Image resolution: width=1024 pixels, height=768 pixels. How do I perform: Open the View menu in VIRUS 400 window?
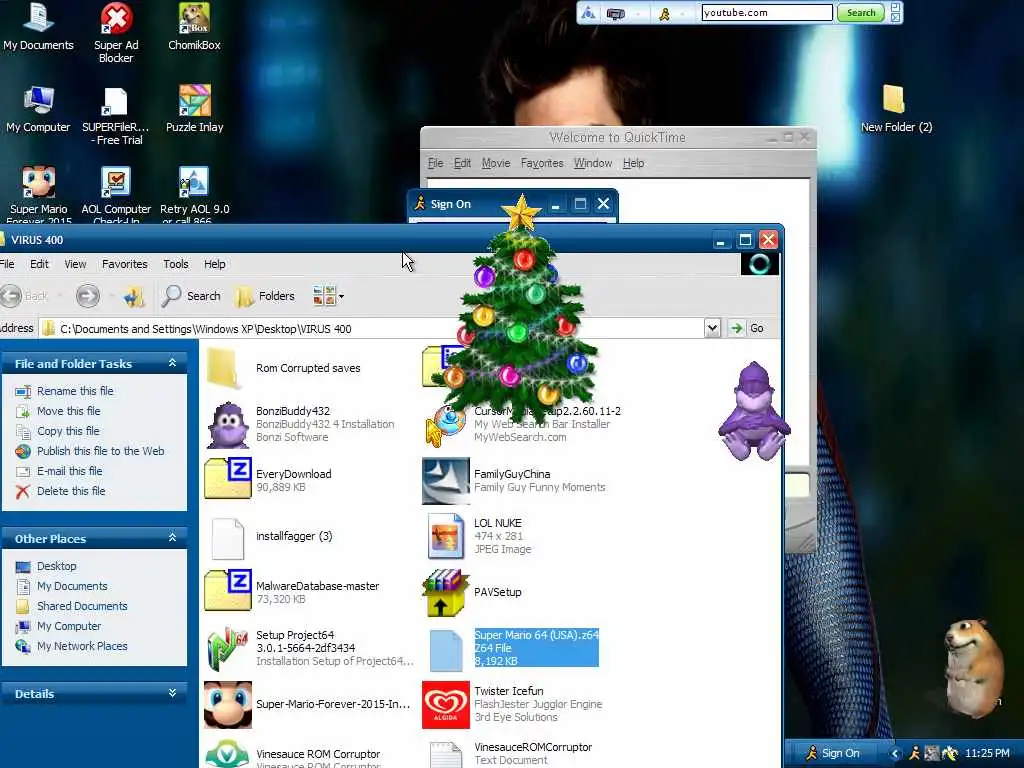click(75, 264)
